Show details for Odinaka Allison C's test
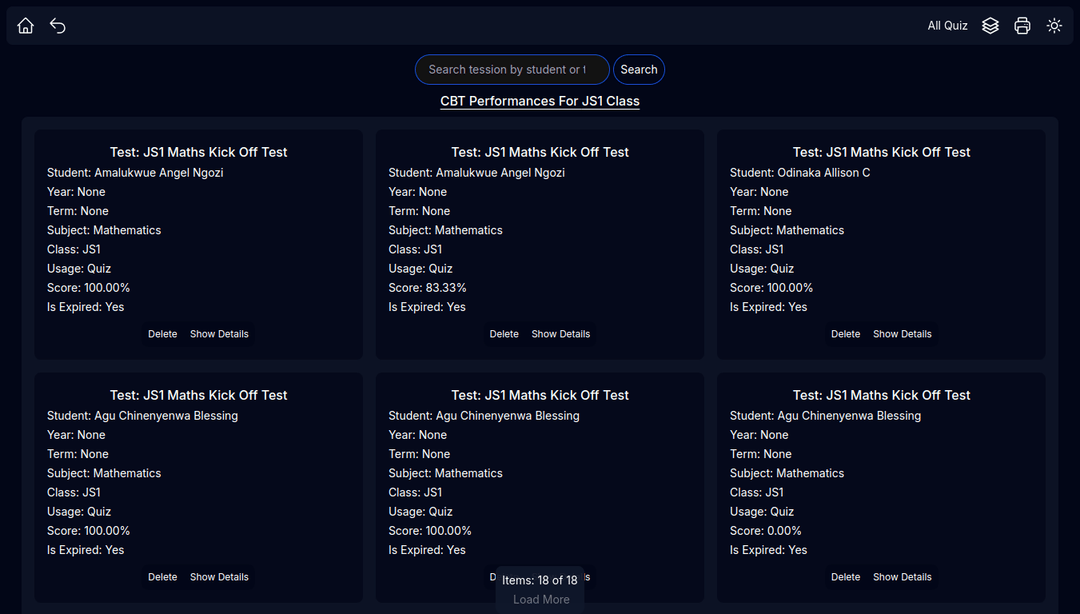Viewport: 1080px width, 614px height. (902, 333)
